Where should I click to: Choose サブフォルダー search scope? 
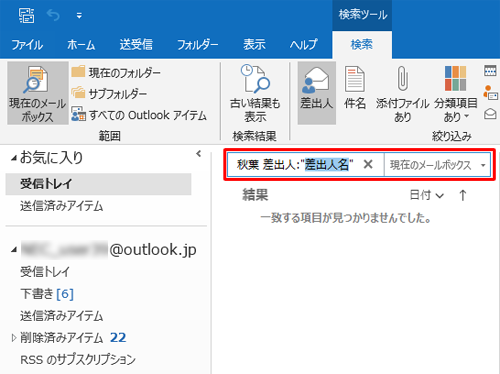click(x=109, y=94)
